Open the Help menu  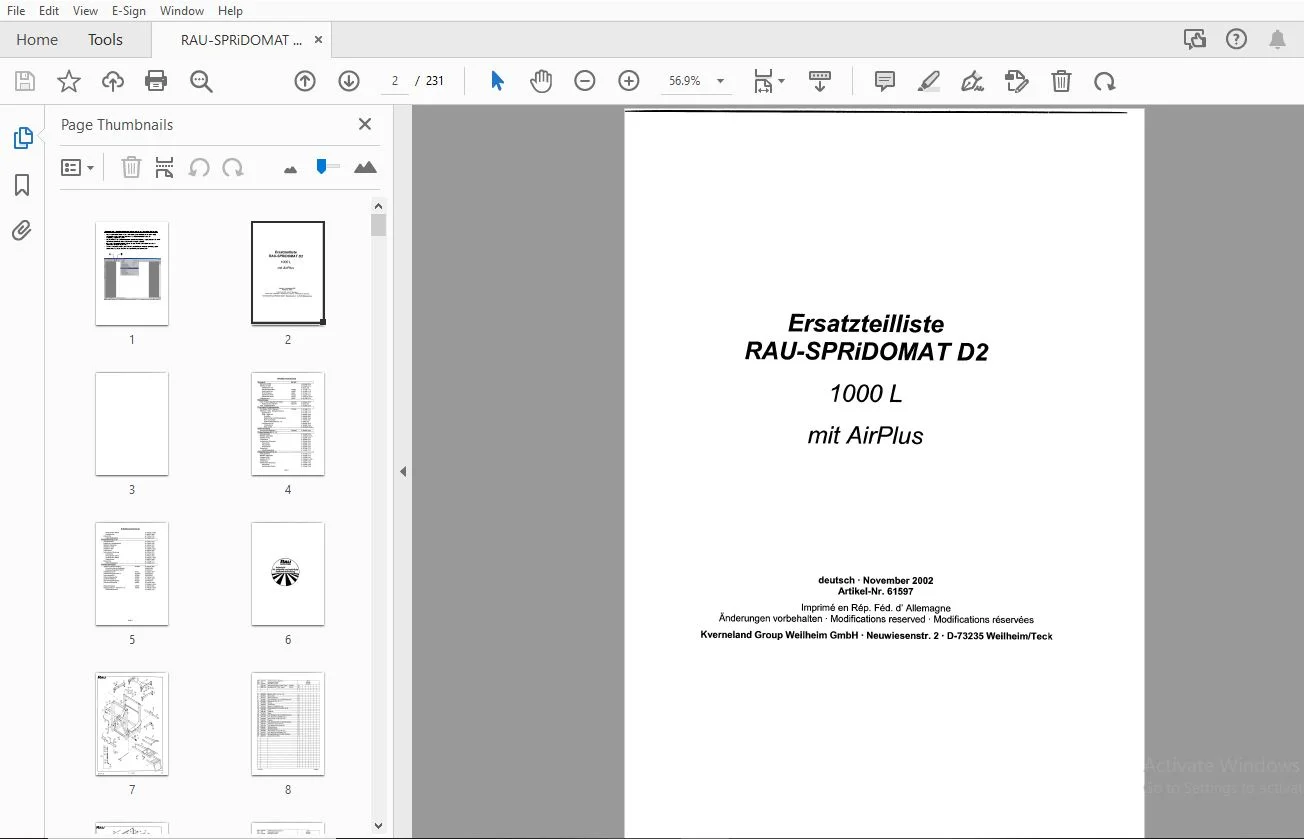230,11
